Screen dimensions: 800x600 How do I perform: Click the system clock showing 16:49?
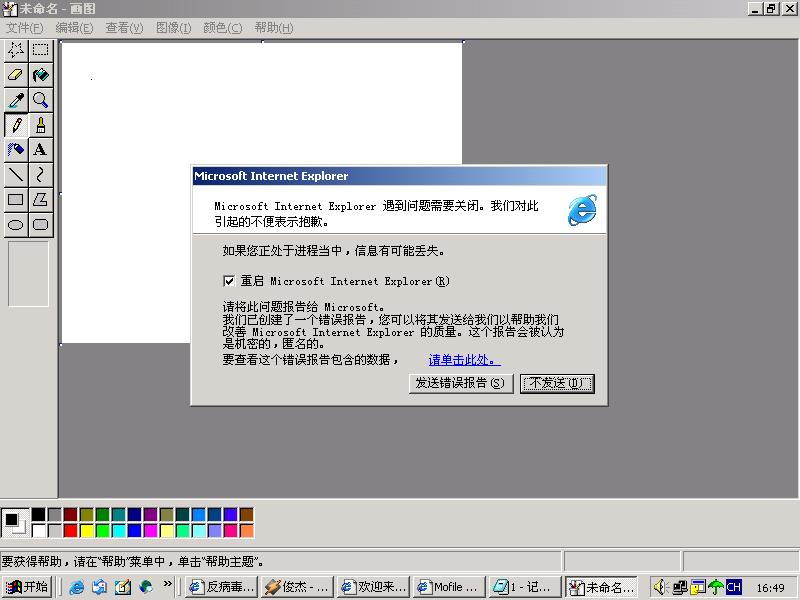click(770, 588)
